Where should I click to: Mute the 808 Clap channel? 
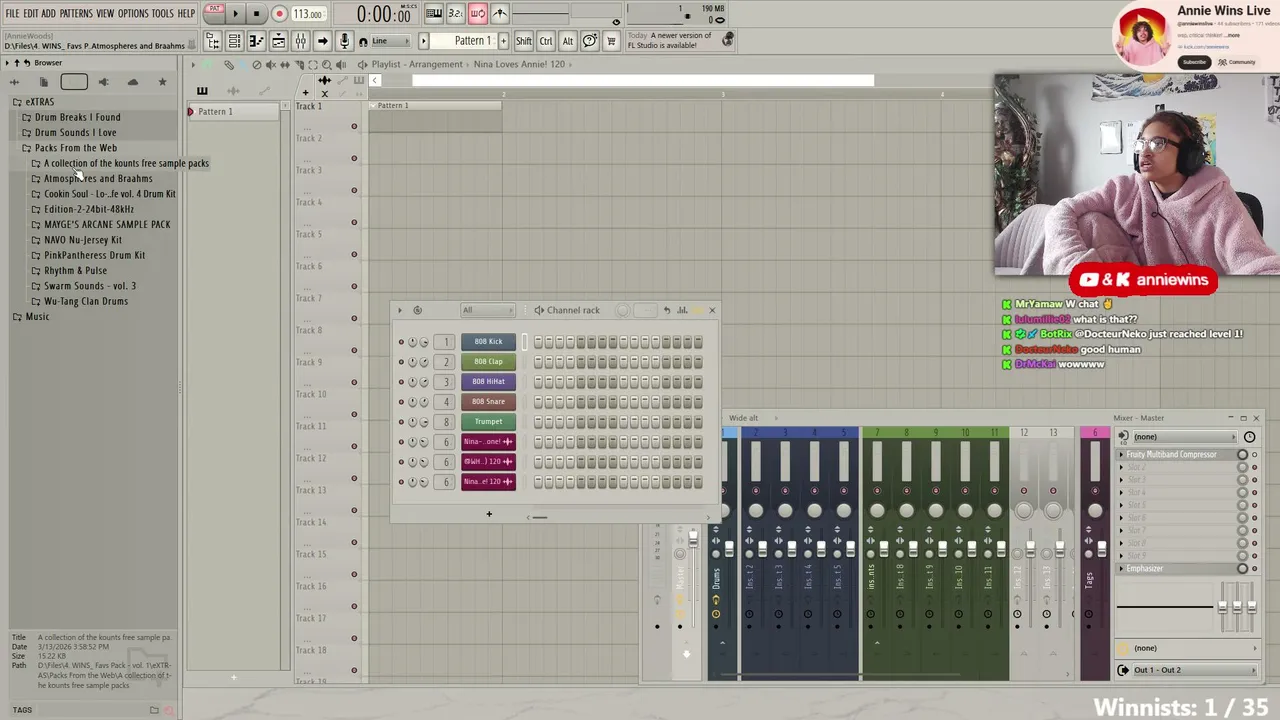click(x=401, y=362)
